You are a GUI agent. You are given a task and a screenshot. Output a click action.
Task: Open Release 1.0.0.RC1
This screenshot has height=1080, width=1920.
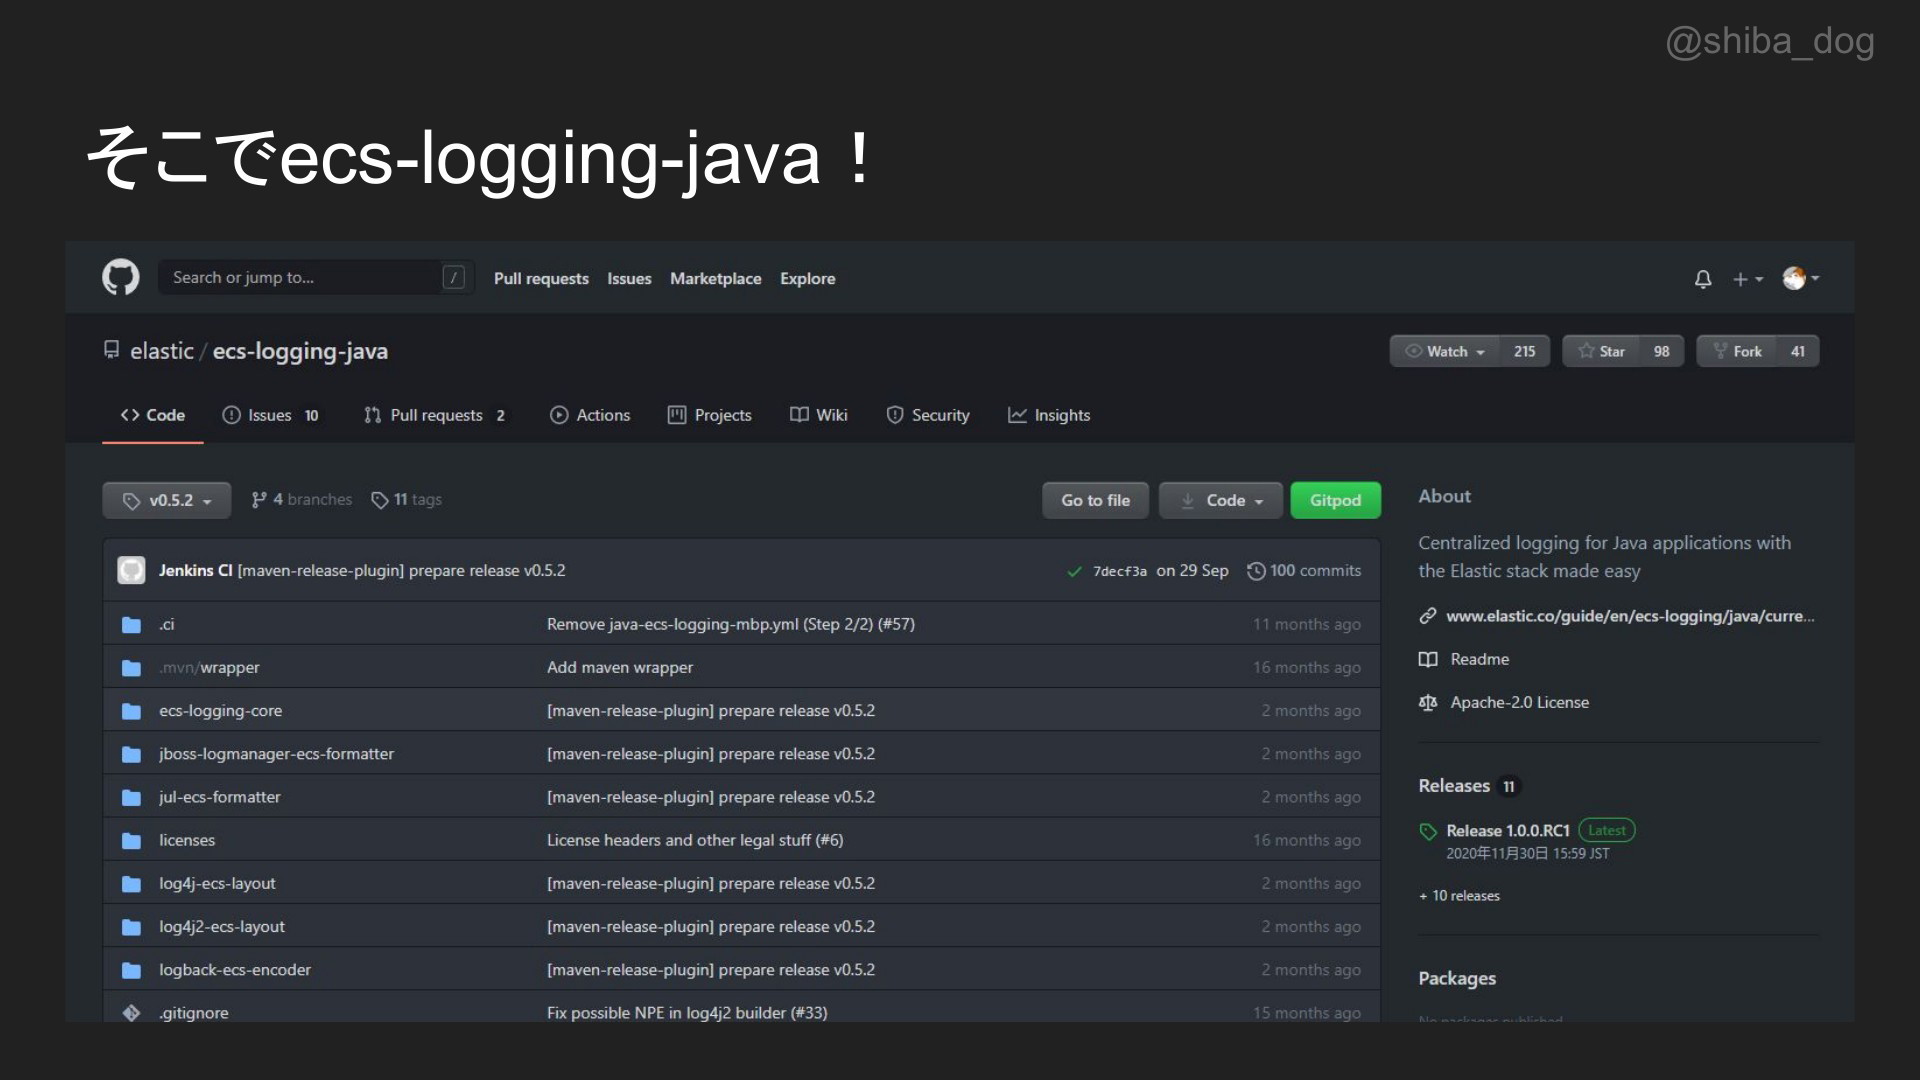pos(1507,830)
